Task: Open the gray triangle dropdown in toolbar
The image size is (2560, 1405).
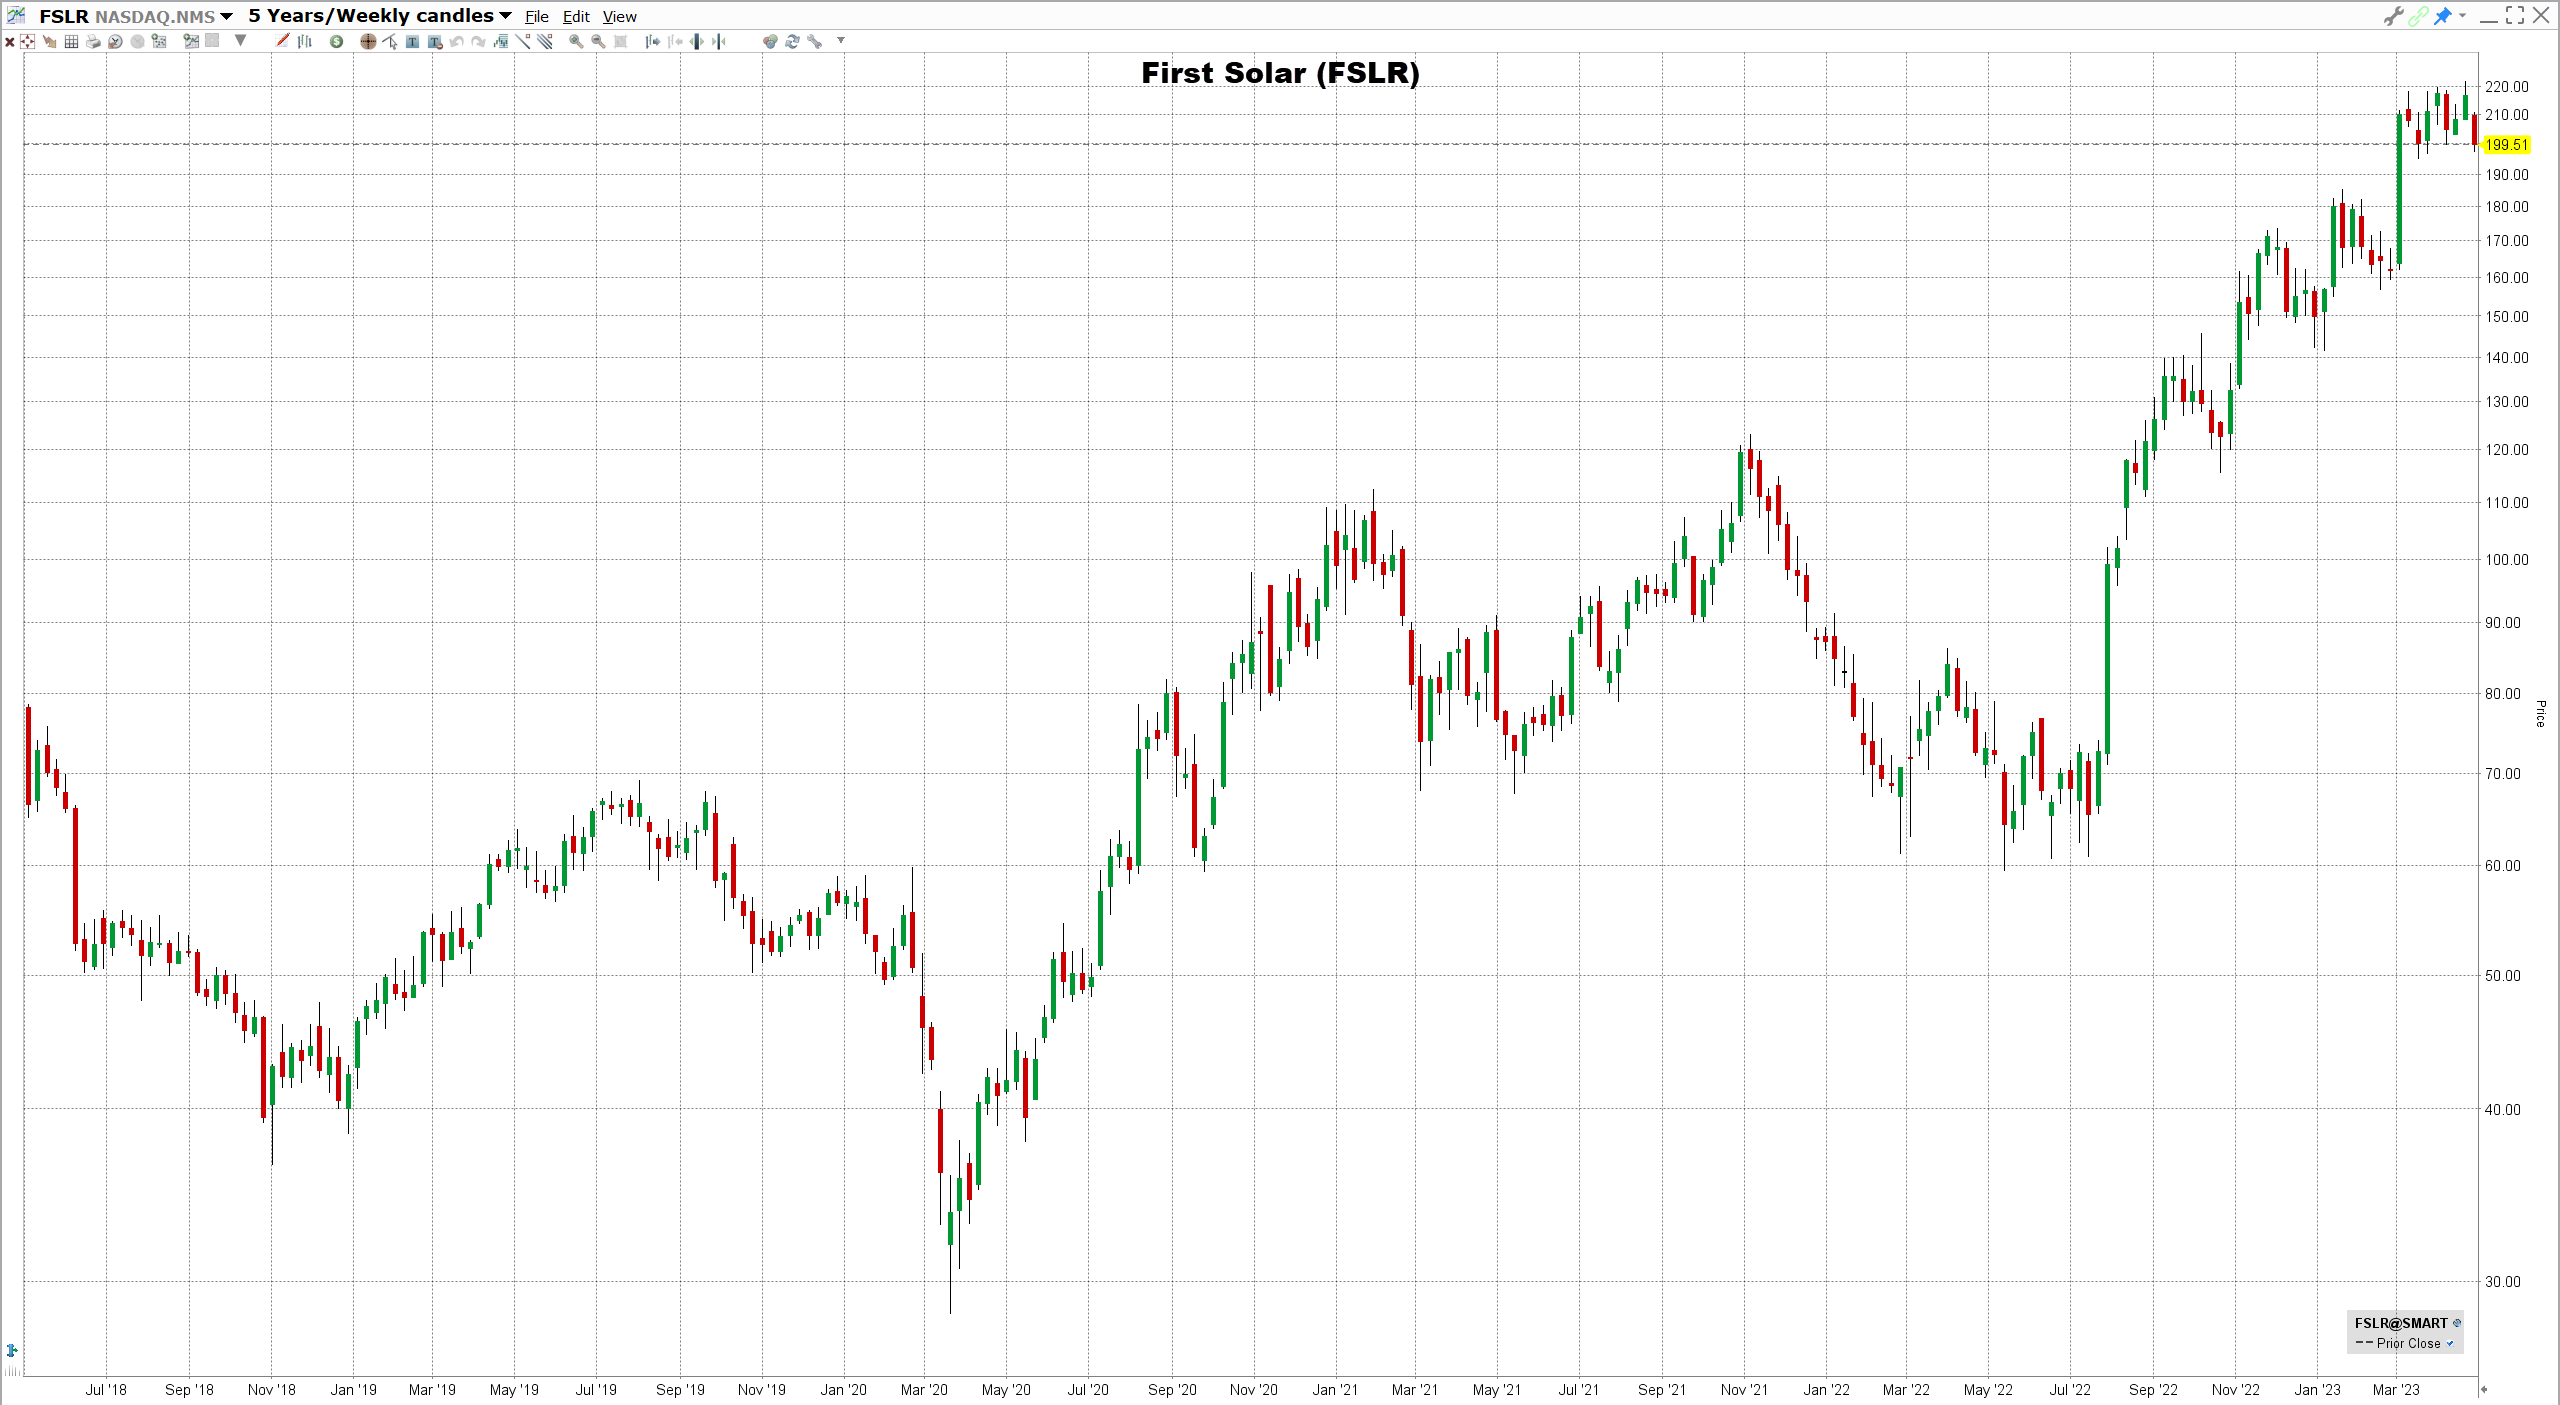Action: coord(240,41)
